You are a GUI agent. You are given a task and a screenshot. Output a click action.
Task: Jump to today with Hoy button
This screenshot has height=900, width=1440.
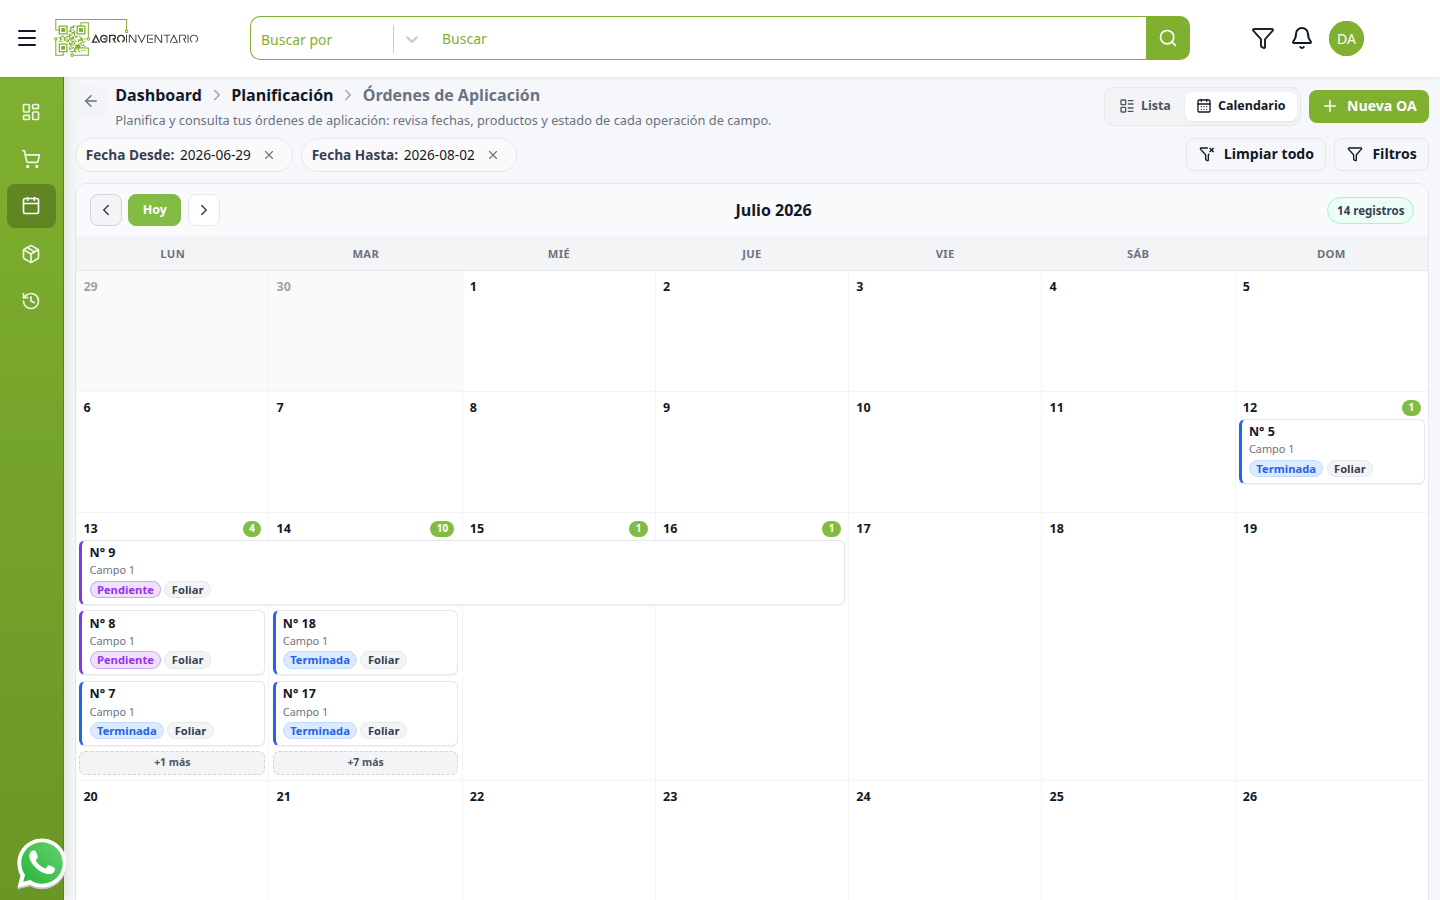pyautogui.click(x=155, y=210)
